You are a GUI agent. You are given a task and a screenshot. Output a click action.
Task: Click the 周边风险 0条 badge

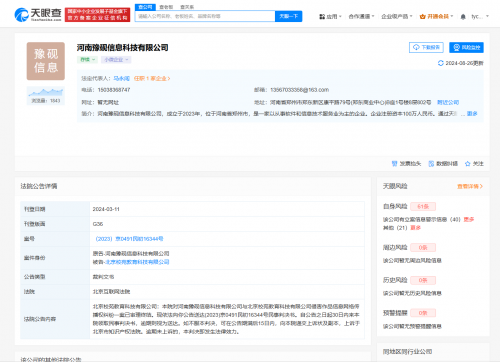point(423,248)
